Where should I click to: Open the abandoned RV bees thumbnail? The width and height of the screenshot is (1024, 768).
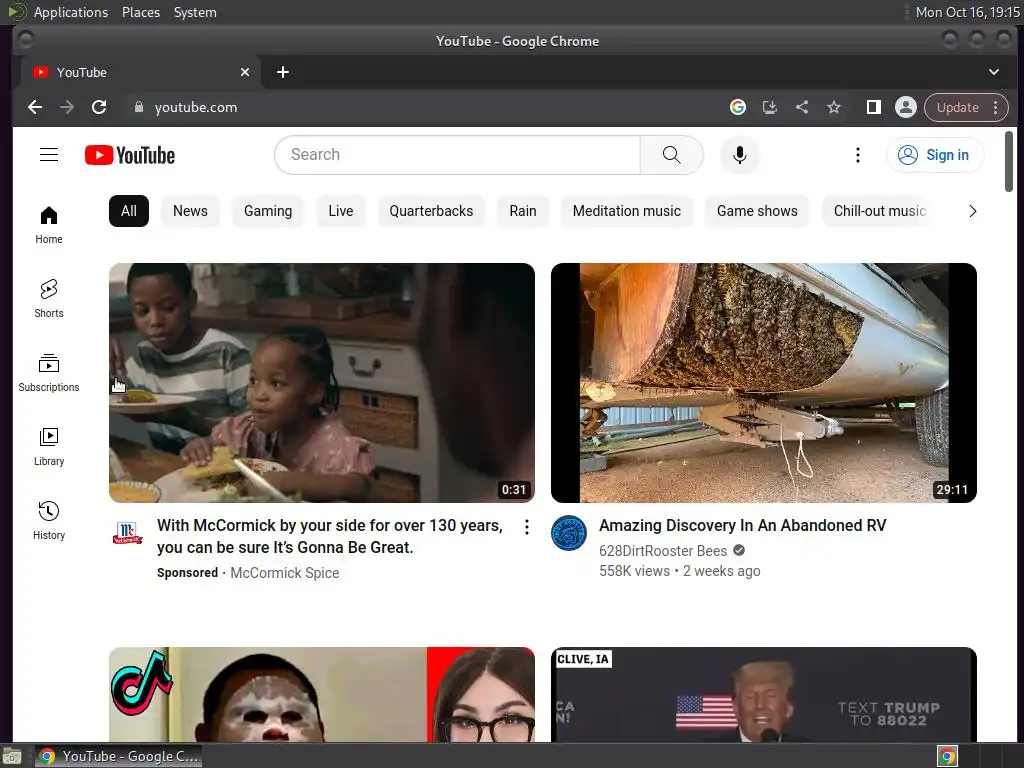click(x=763, y=383)
